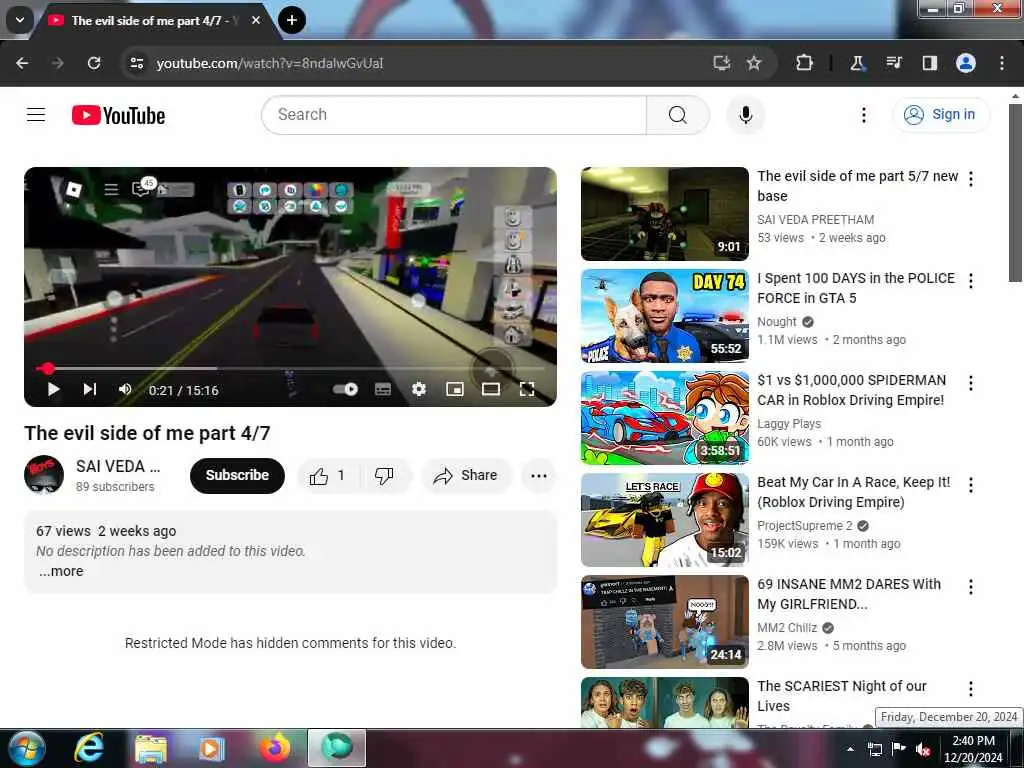The width and height of the screenshot is (1024, 768).
Task: Install app icon in address bar
Action: tap(721, 63)
